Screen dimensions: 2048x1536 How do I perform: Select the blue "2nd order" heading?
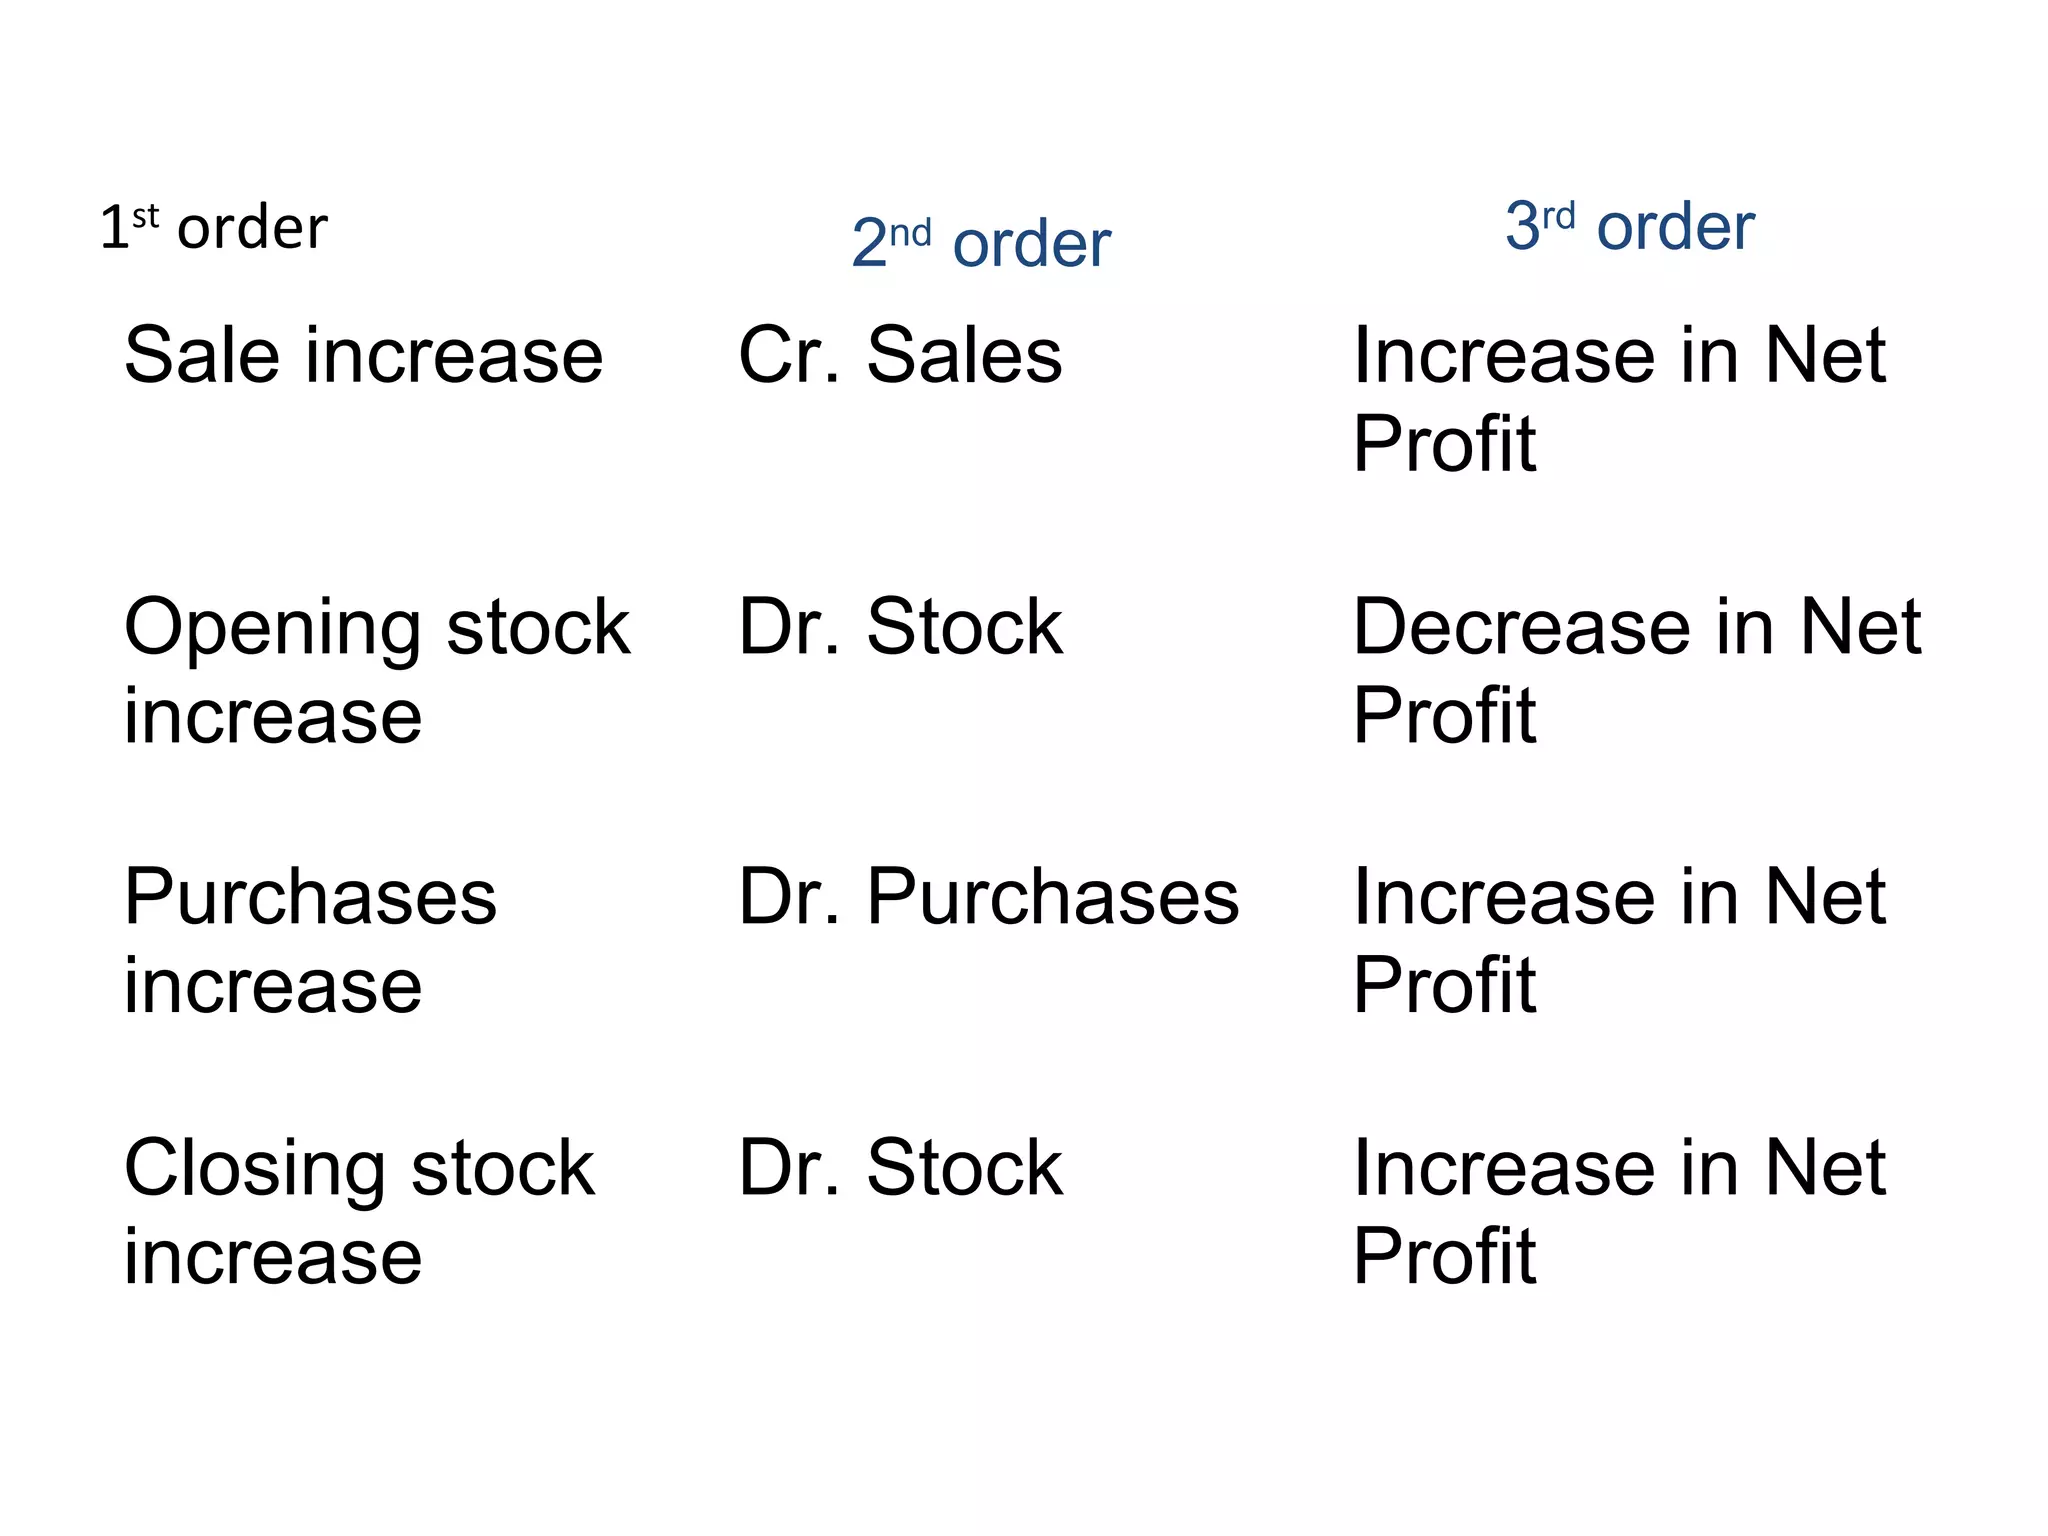[x=981, y=243]
